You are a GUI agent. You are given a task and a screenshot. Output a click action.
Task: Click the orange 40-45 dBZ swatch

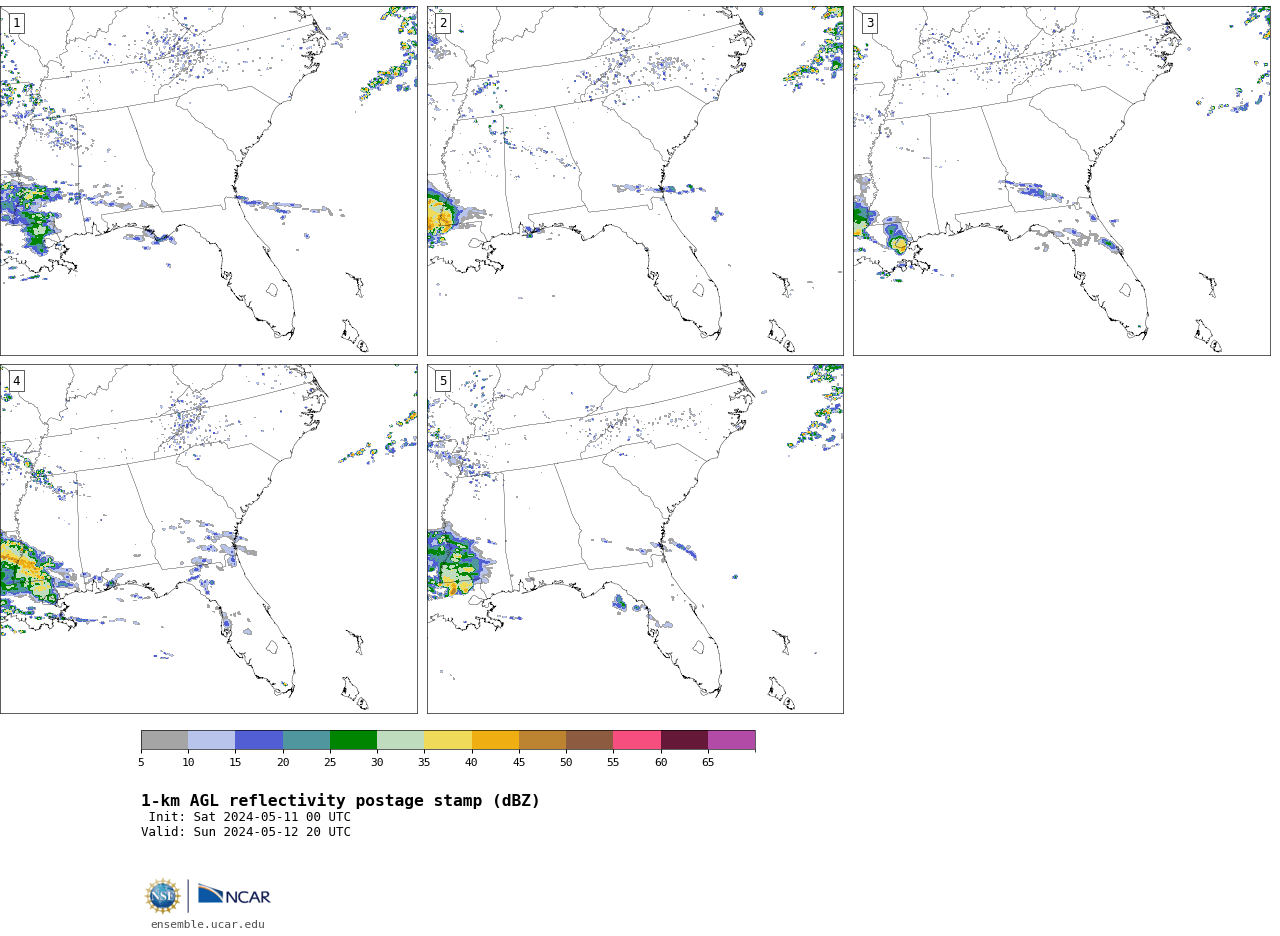495,740
